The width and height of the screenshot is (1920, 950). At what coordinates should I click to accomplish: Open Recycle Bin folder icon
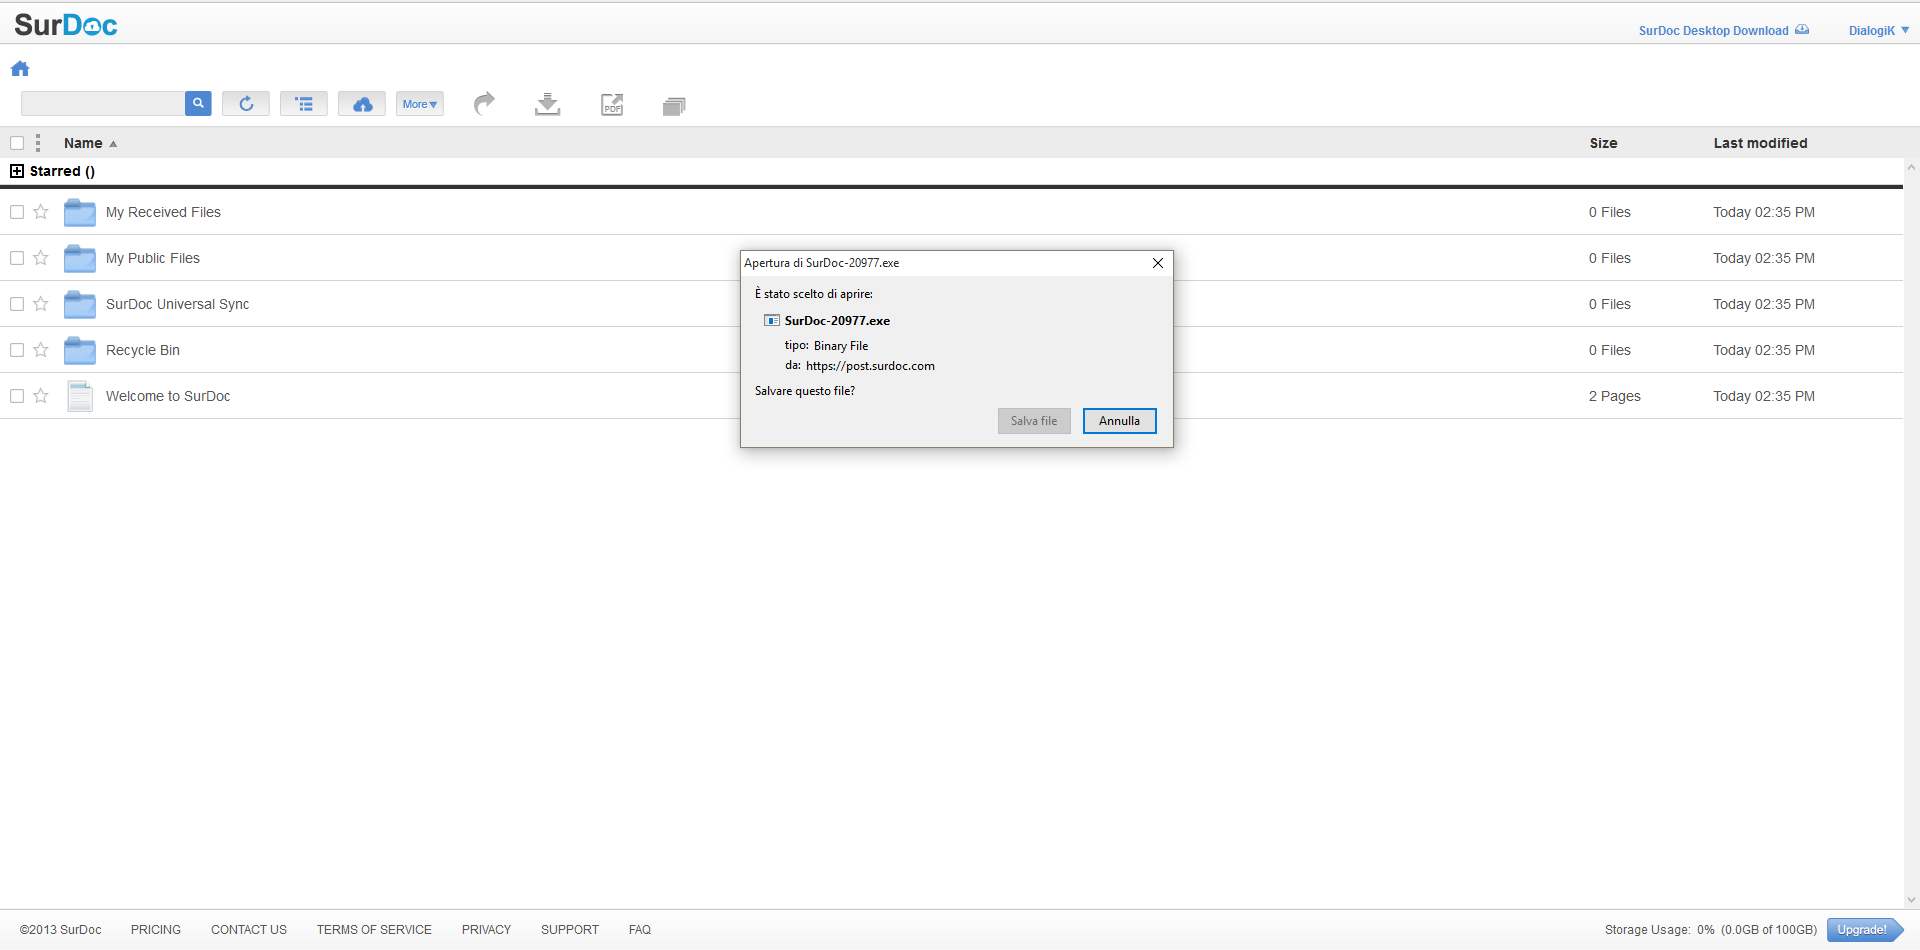80,350
